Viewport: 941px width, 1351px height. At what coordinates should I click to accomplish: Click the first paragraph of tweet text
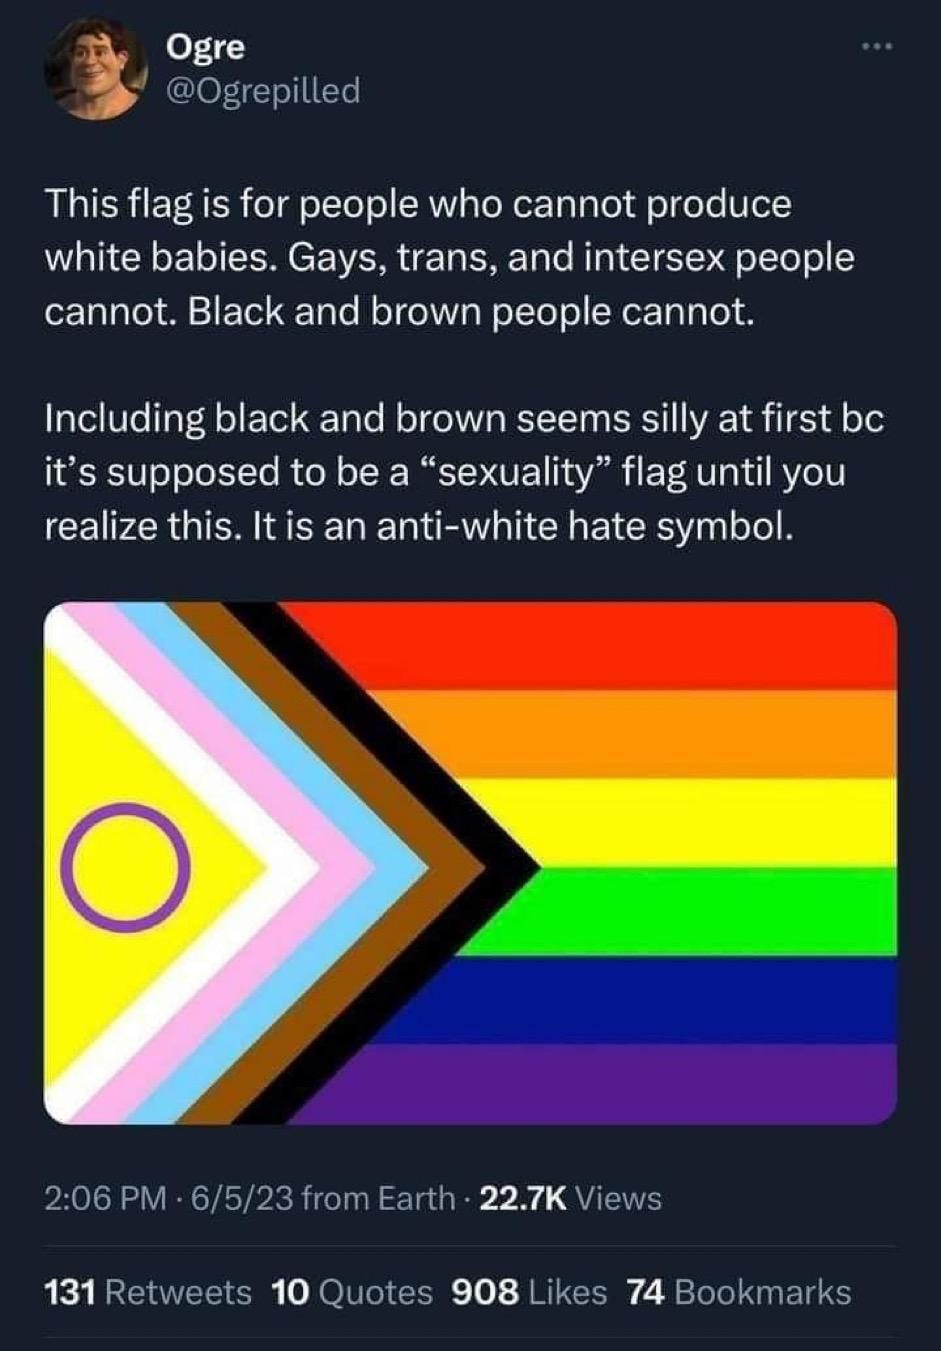click(450, 258)
